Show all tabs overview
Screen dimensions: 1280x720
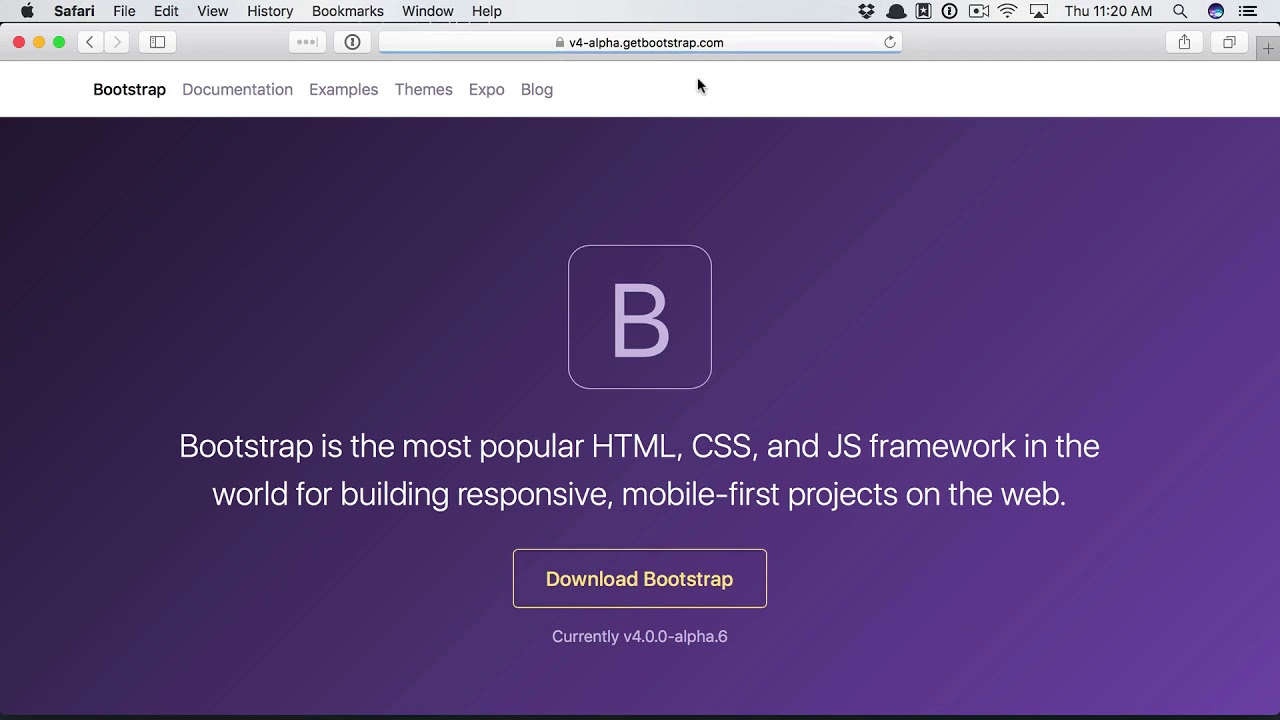click(1229, 42)
